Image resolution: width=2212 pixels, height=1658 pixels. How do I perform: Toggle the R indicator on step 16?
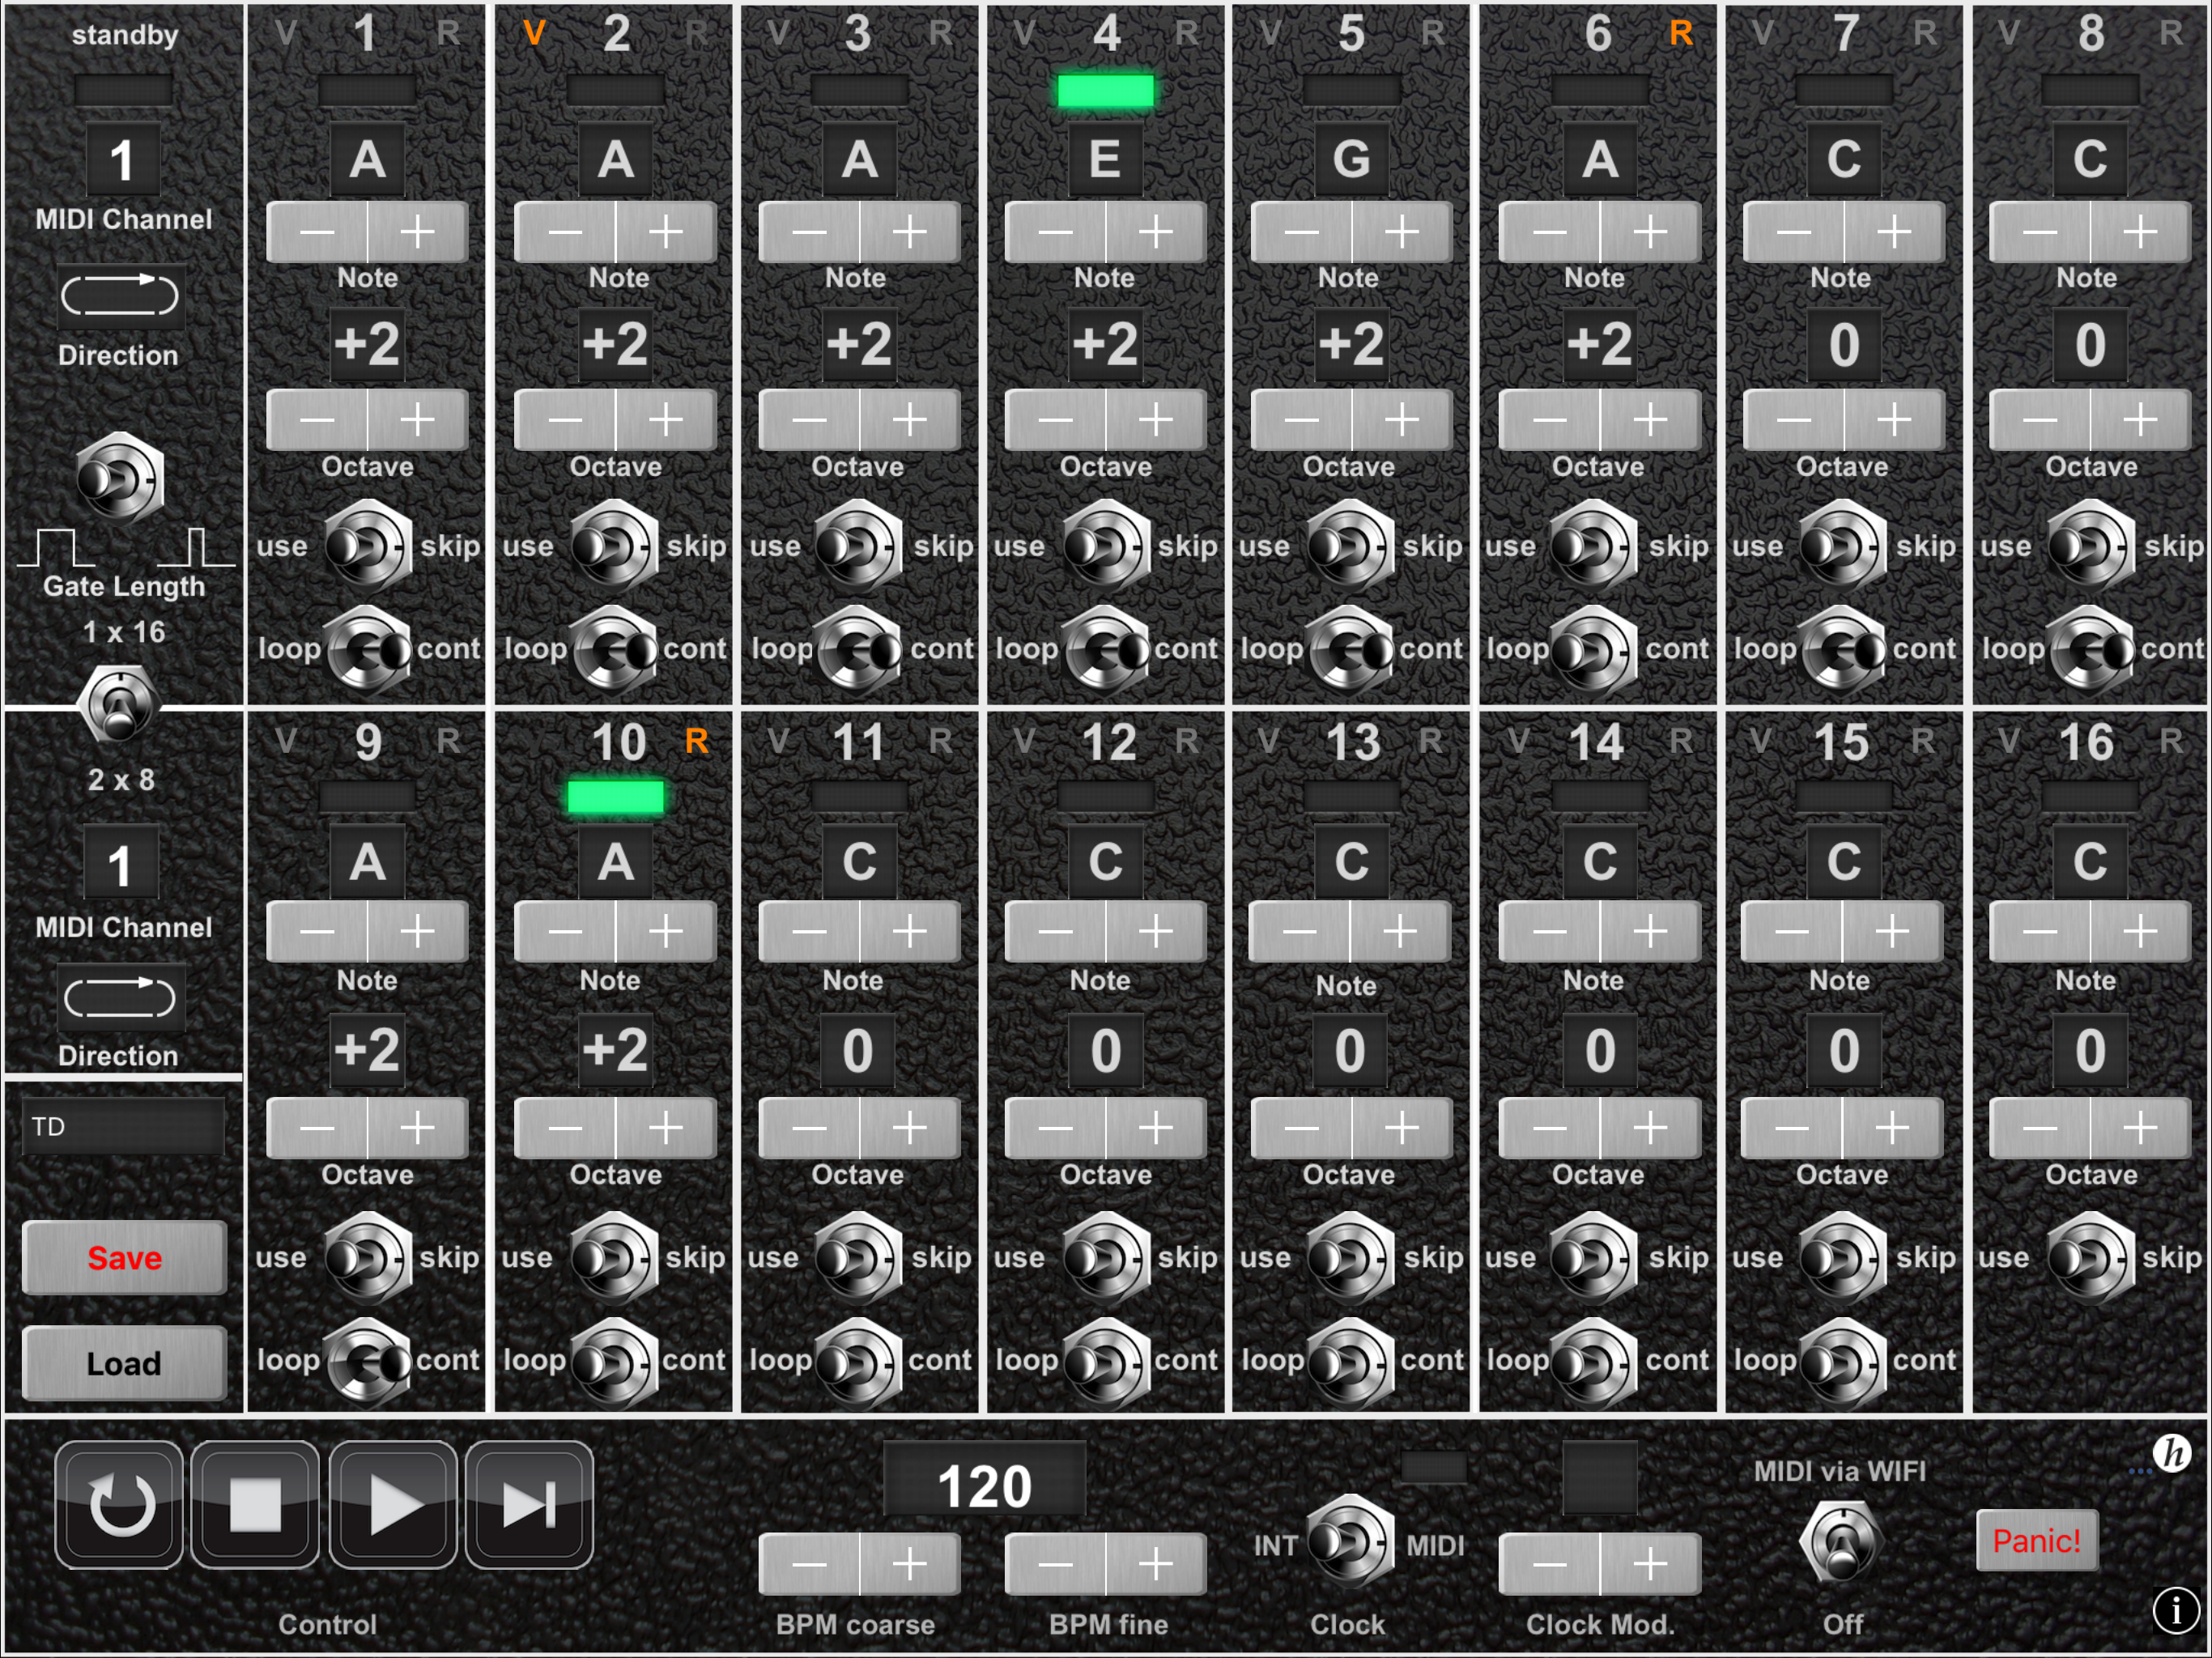pos(2170,740)
